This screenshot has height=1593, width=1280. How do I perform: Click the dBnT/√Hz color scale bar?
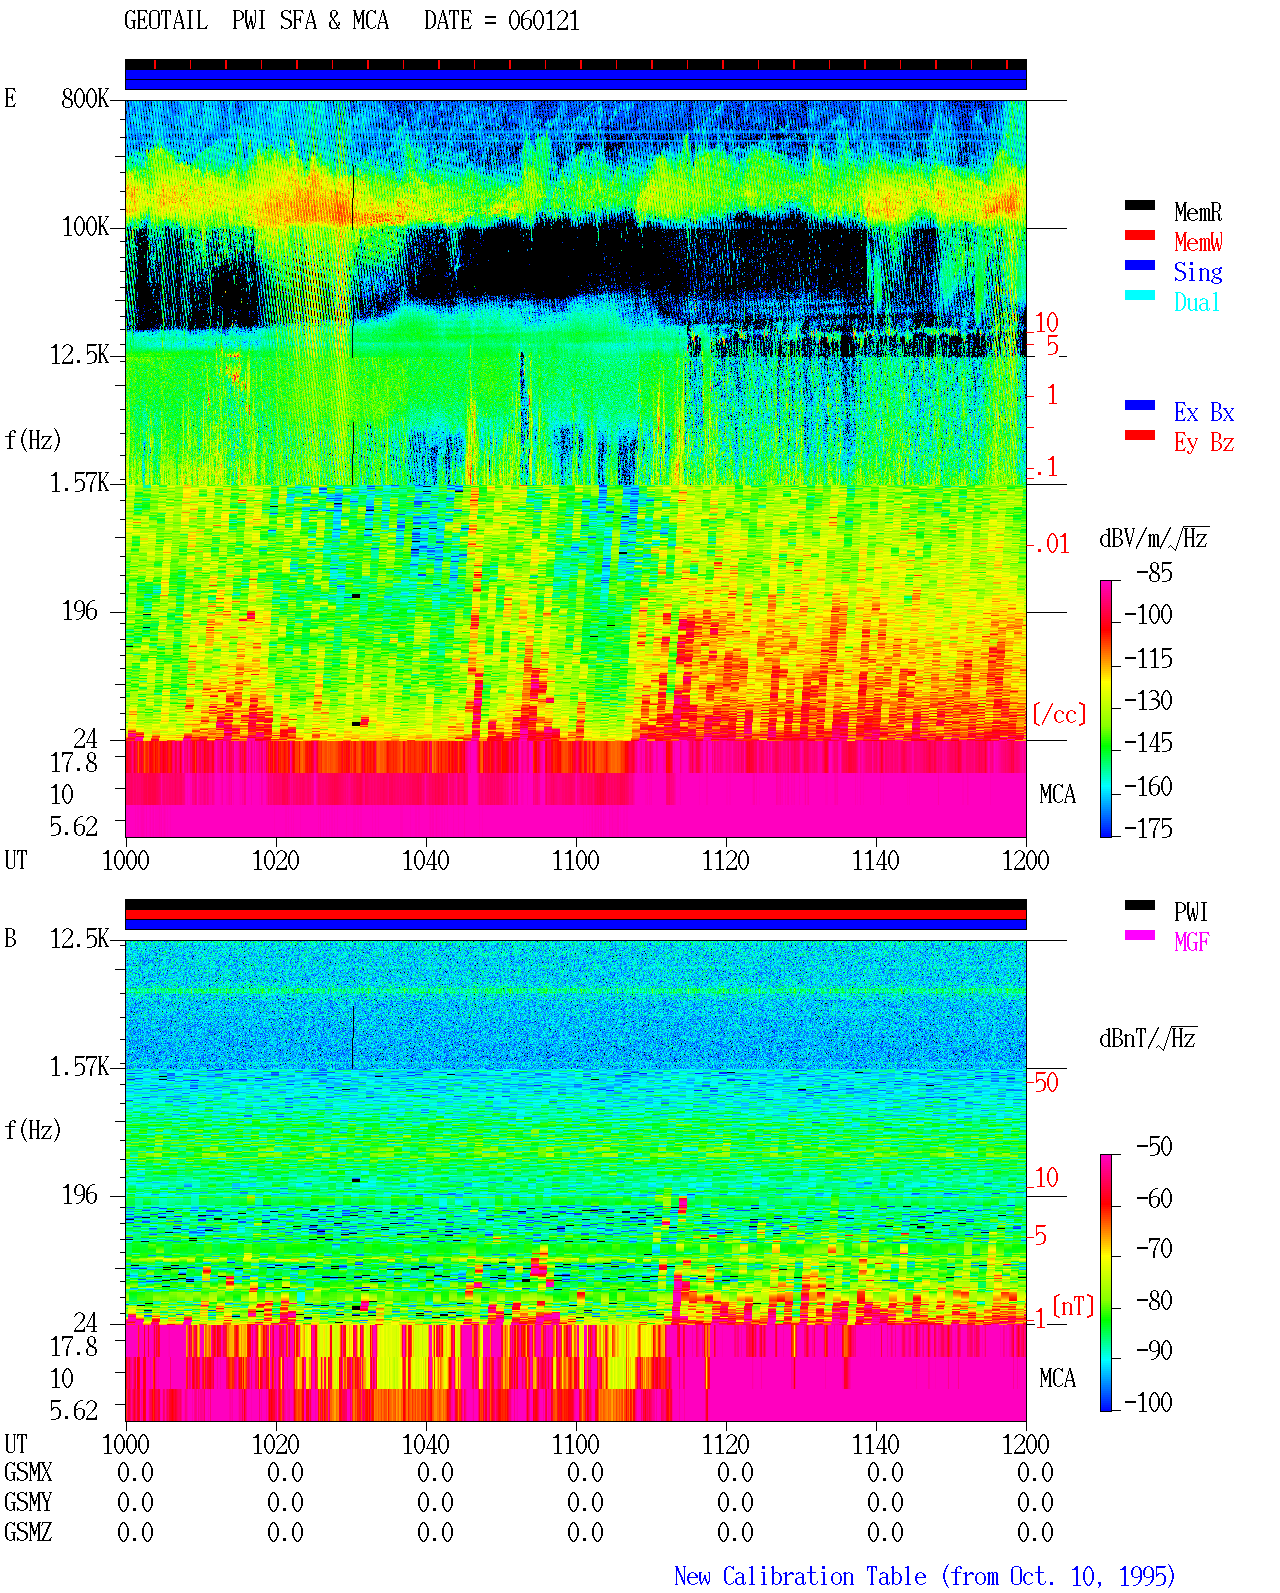click(1106, 1283)
